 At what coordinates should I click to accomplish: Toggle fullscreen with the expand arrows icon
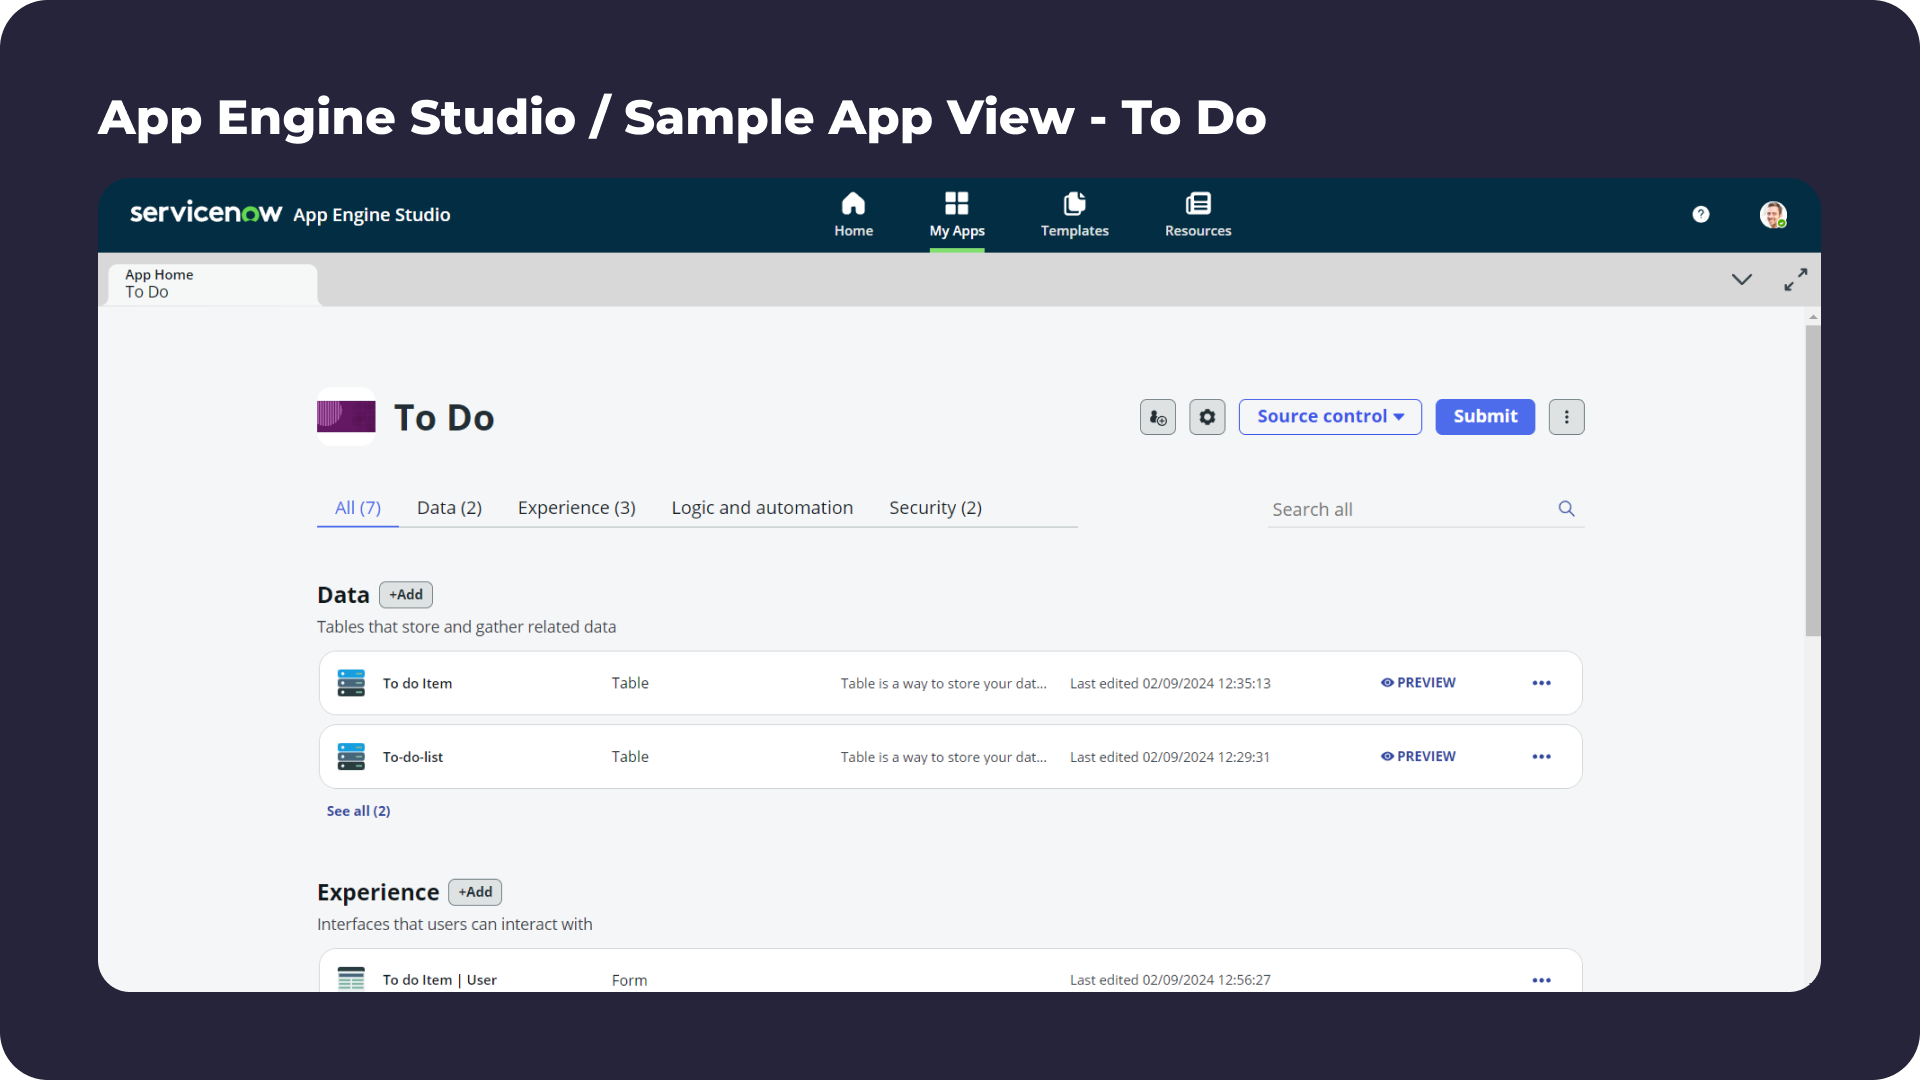(x=1796, y=280)
